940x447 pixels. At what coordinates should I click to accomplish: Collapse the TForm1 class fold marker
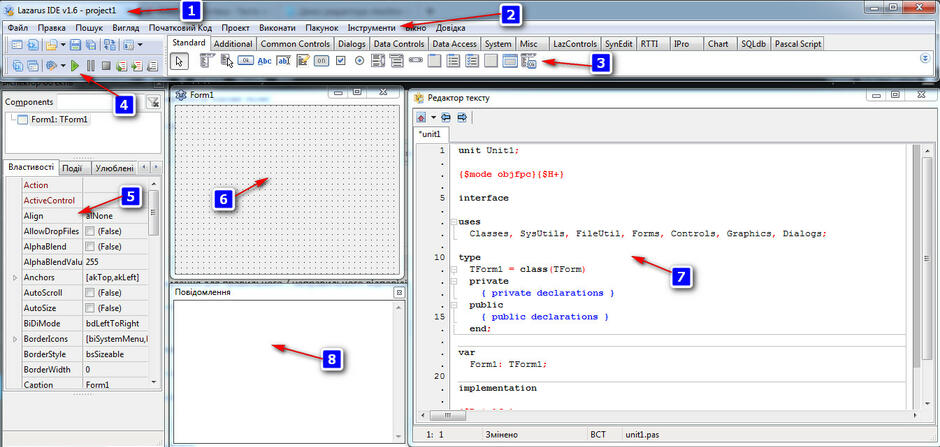pos(454,270)
